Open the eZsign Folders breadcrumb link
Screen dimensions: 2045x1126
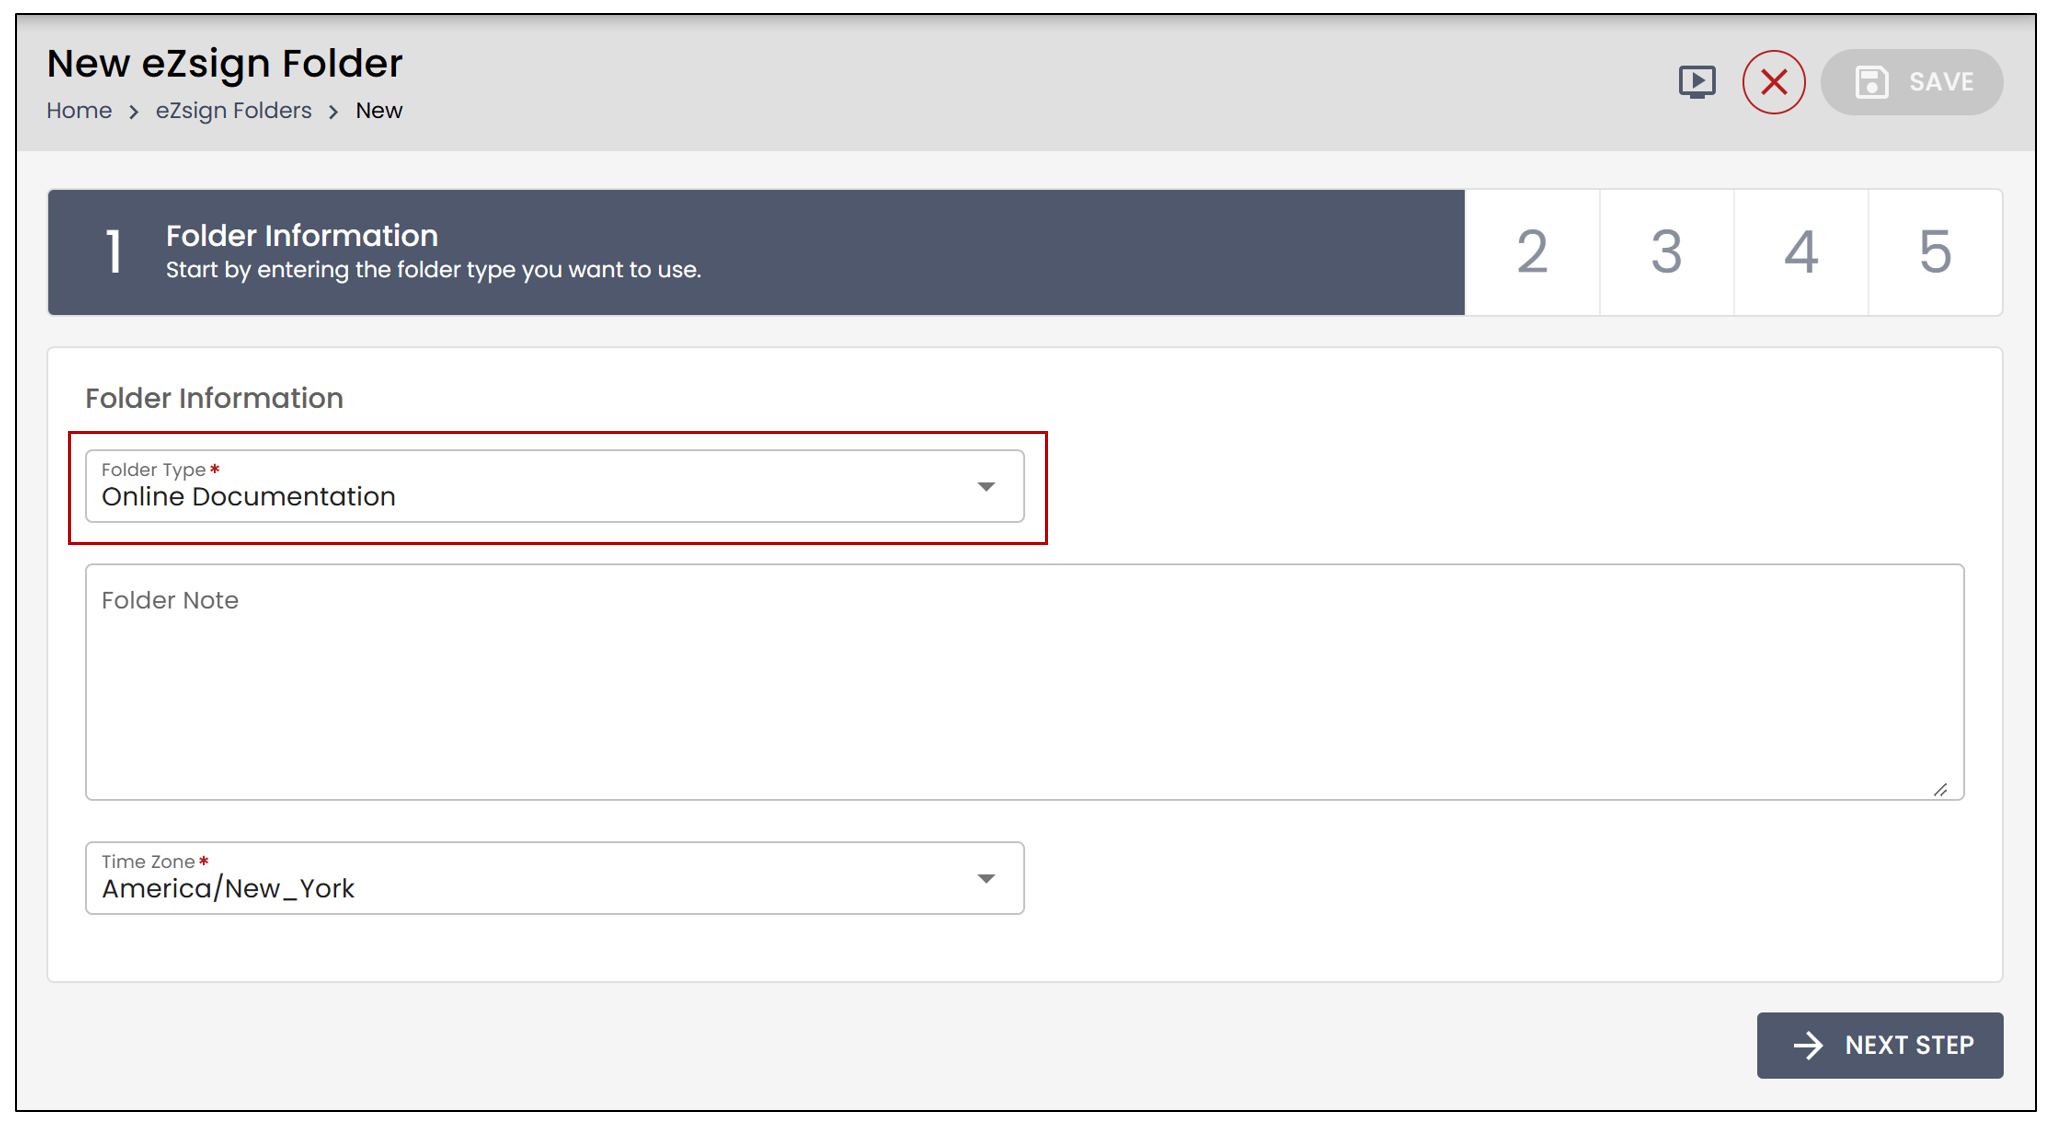[233, 111]
